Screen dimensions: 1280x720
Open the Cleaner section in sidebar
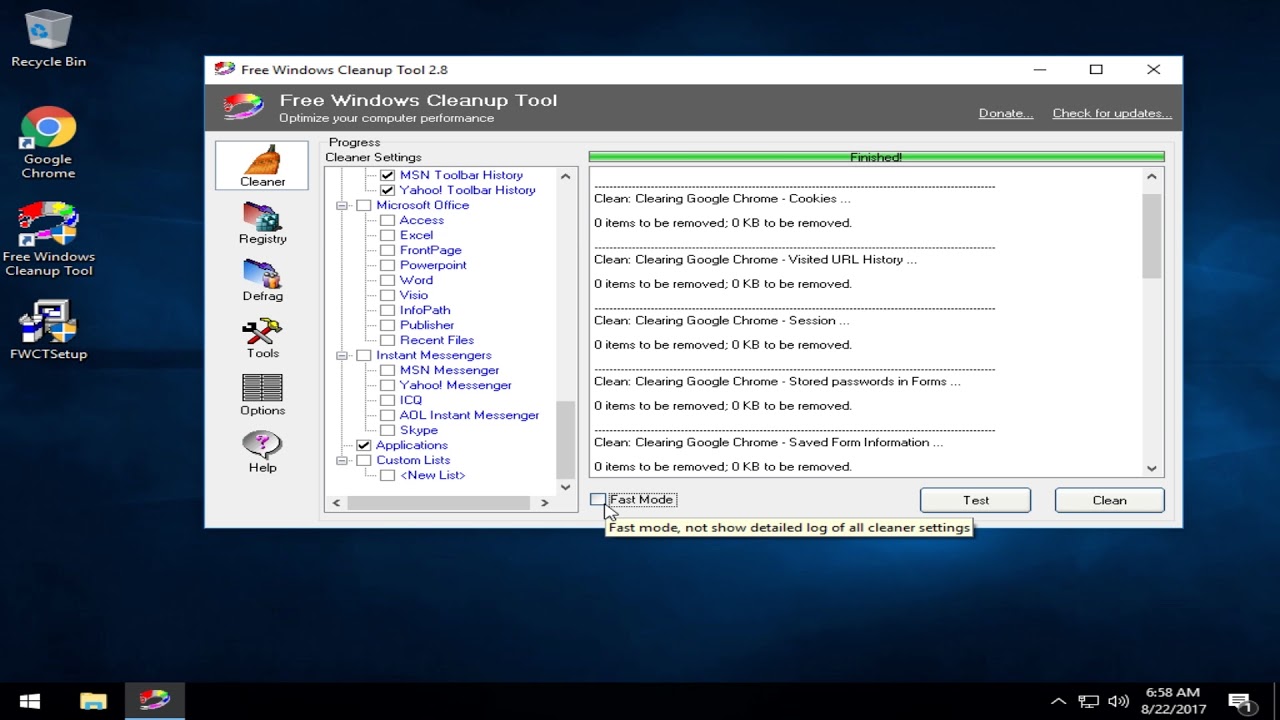click(x=262, y=165)
